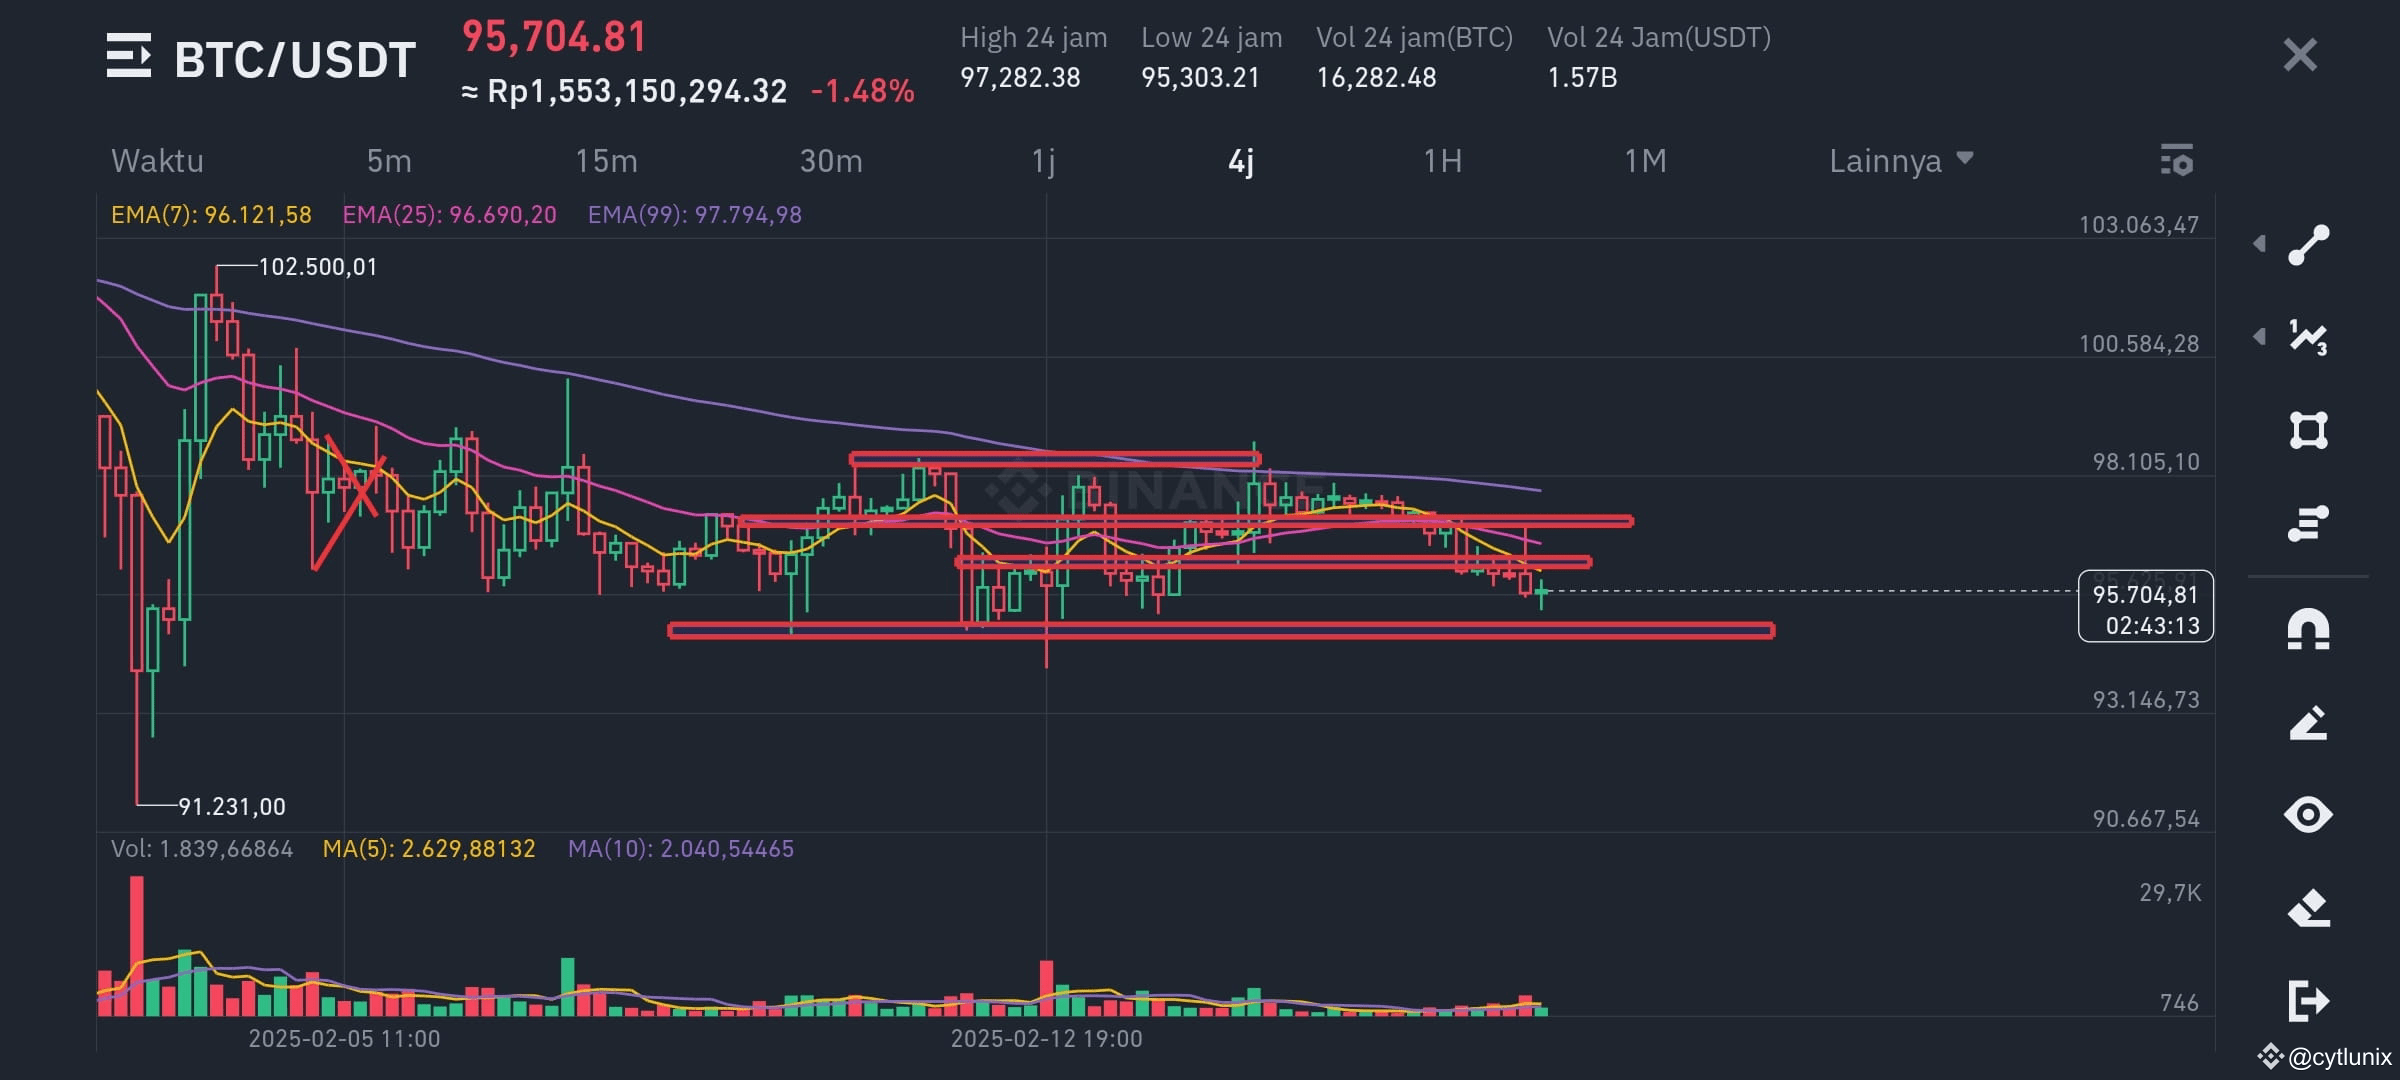Switch to the 1j interval

(x=1047, y=160)
